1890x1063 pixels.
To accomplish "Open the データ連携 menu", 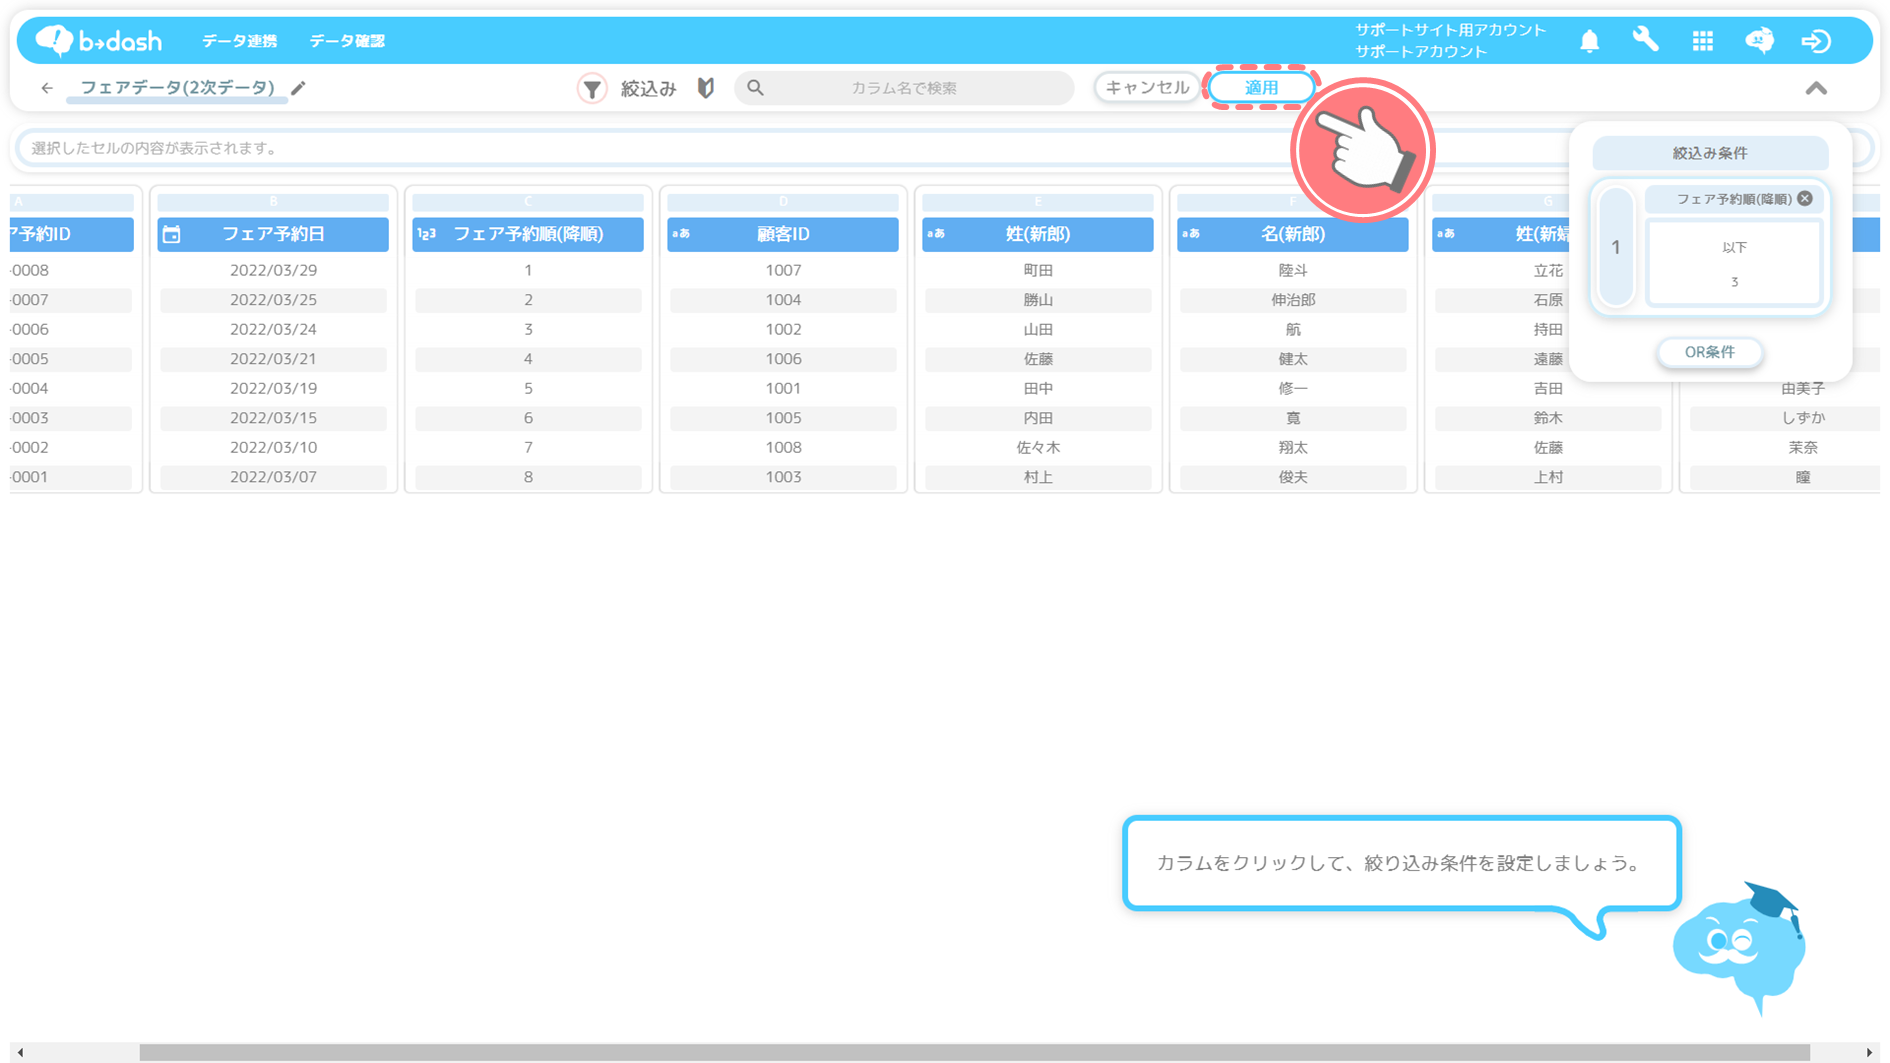I will click(x=240, y=41).
